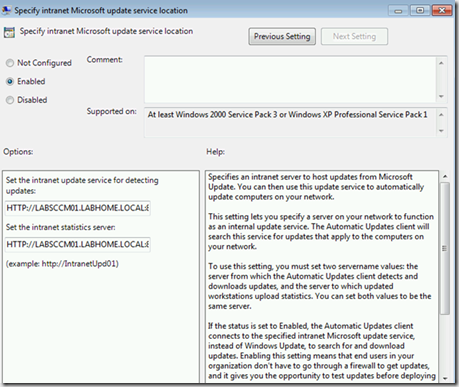Image resolution: width=459 pixels, height=387 pixels.
Task: Click the 'Set the intranet update service' label
Action: click(82, 185)
